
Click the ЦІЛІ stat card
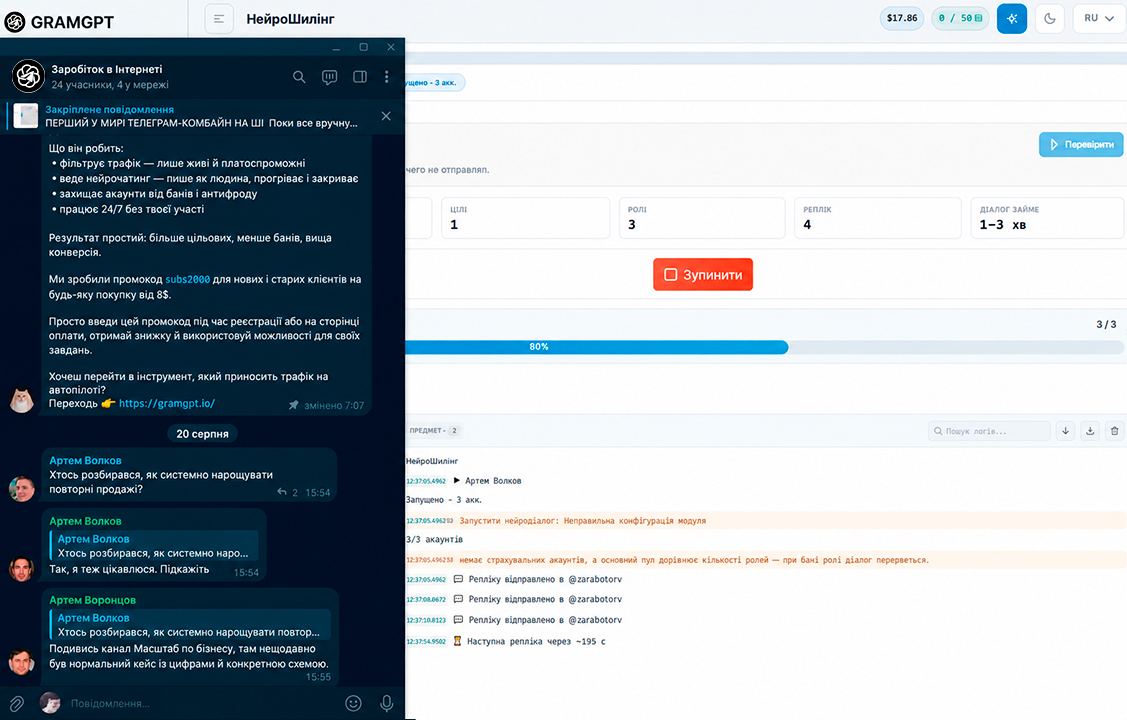pos(525,218)
